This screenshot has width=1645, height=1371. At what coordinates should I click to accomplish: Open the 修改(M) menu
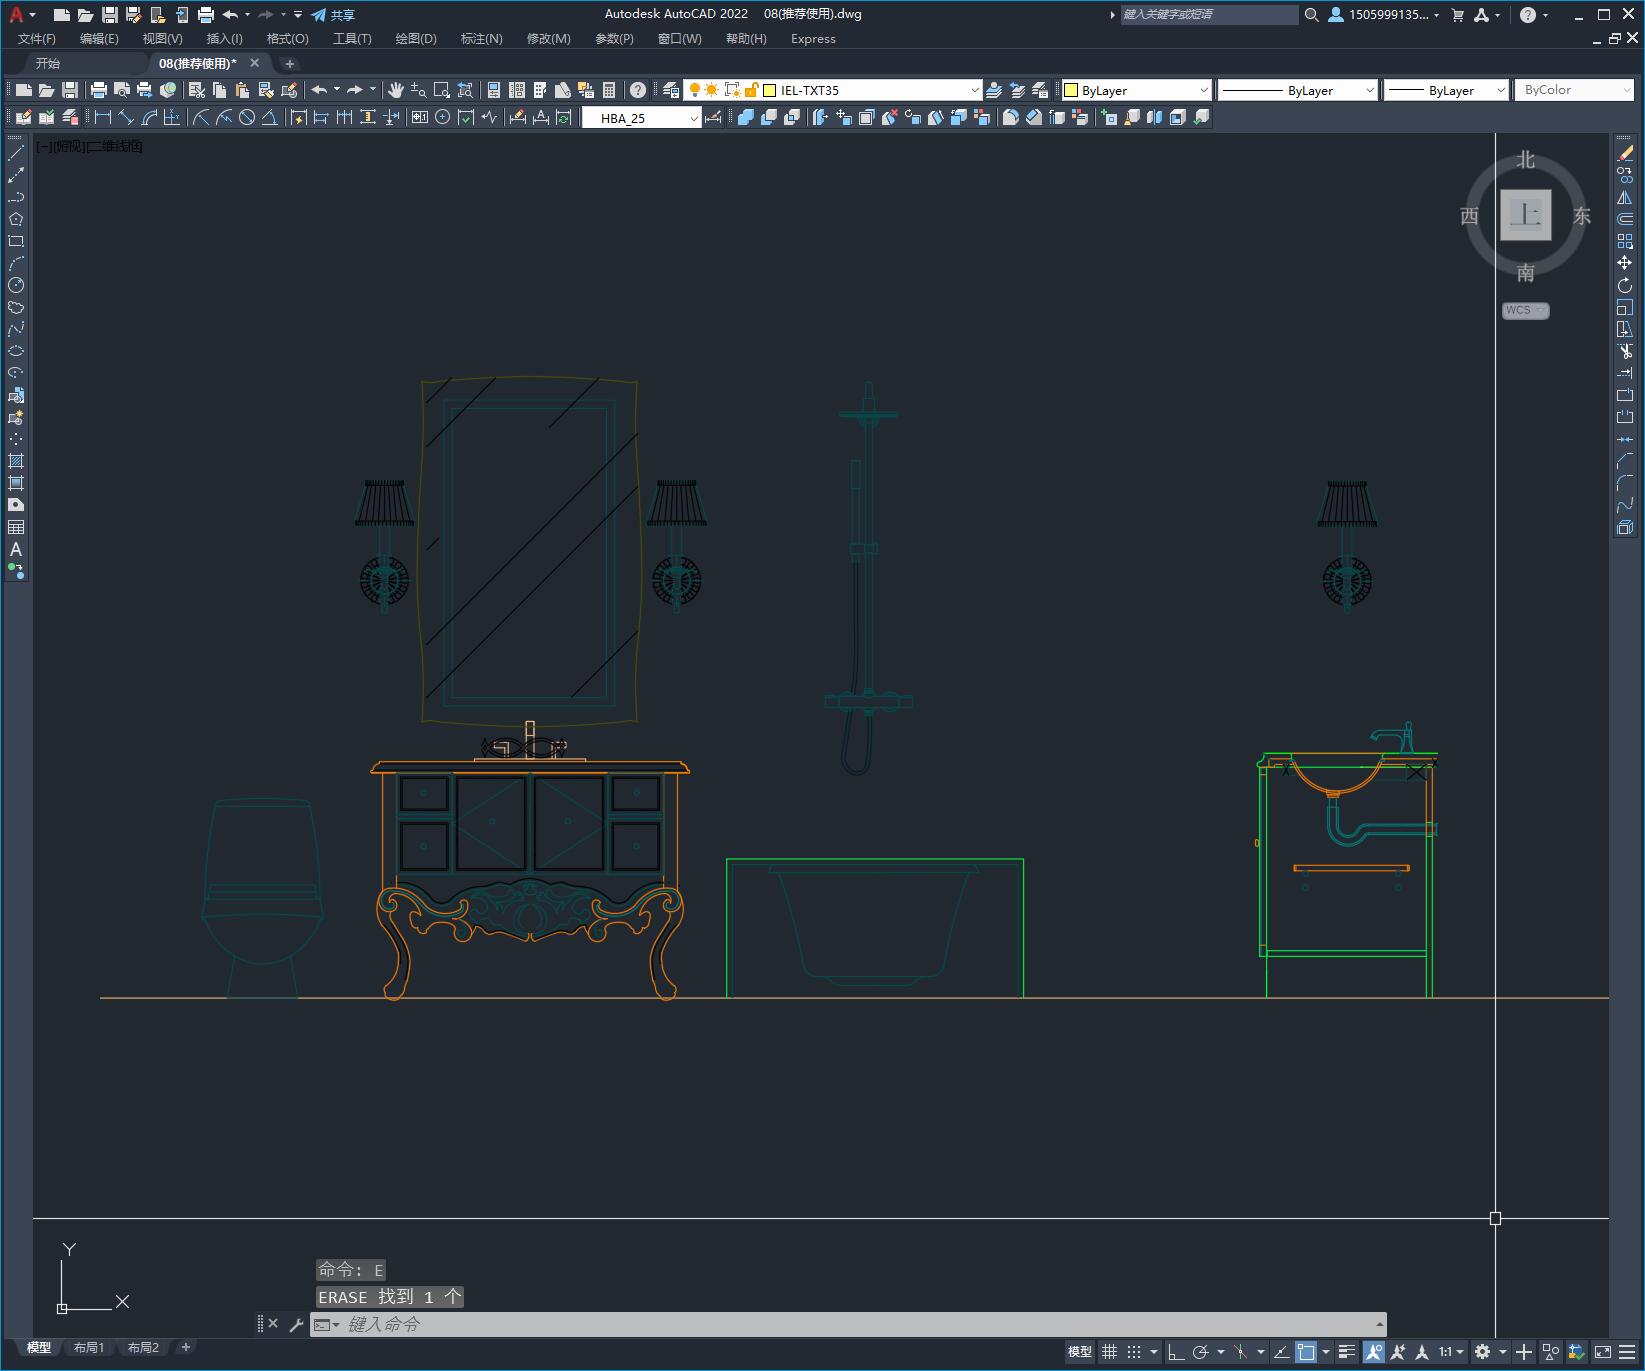point(548,39)
